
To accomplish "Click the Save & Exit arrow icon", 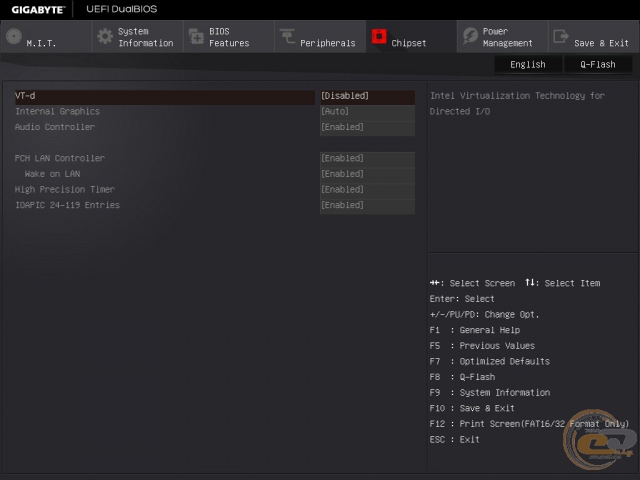I will (561, 36).
